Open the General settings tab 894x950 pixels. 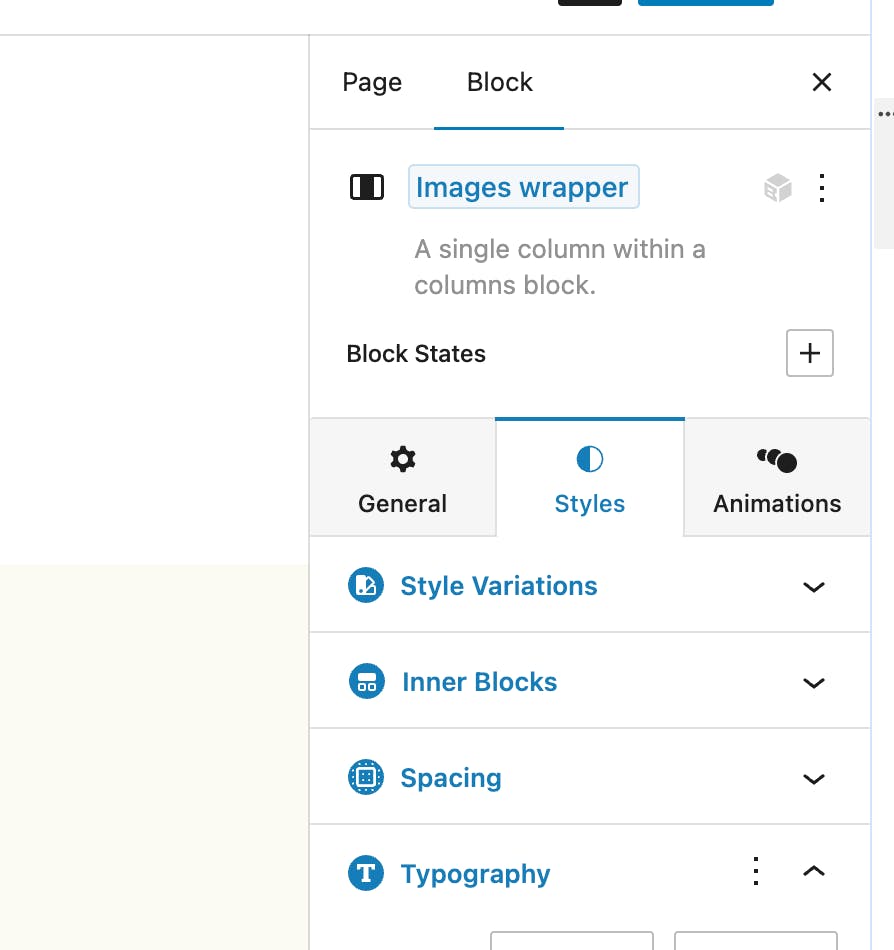[403, 479]
